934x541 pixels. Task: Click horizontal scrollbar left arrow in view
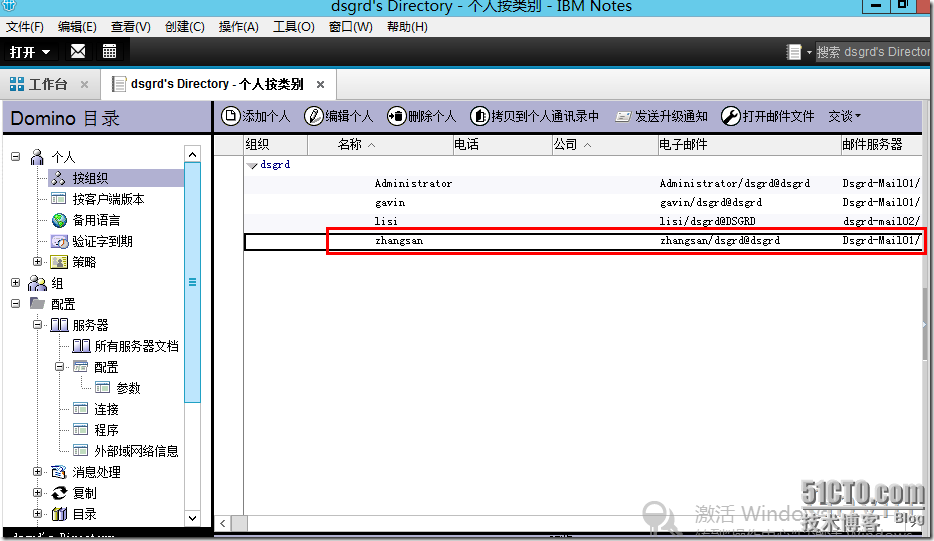coord(222,524)
